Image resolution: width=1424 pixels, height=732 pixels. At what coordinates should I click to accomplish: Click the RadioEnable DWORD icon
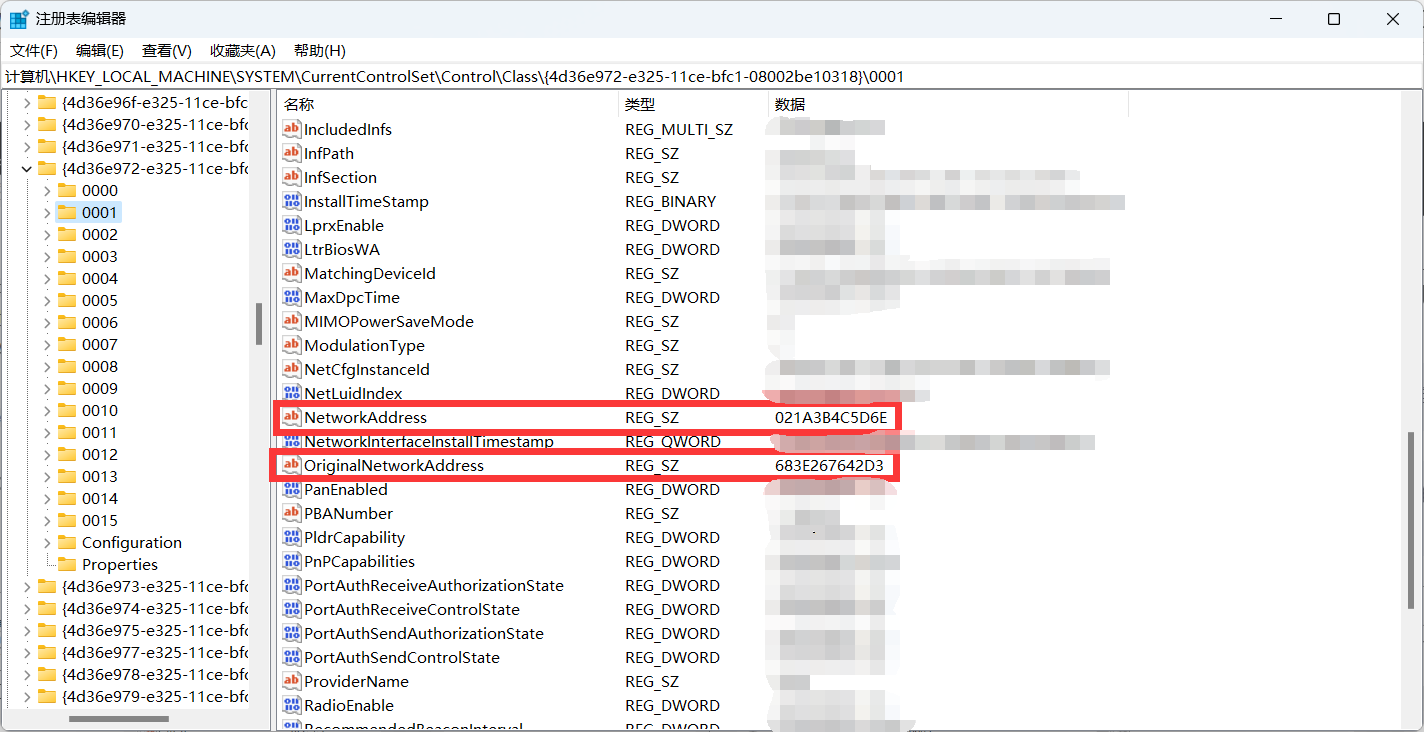pos(291,705)
